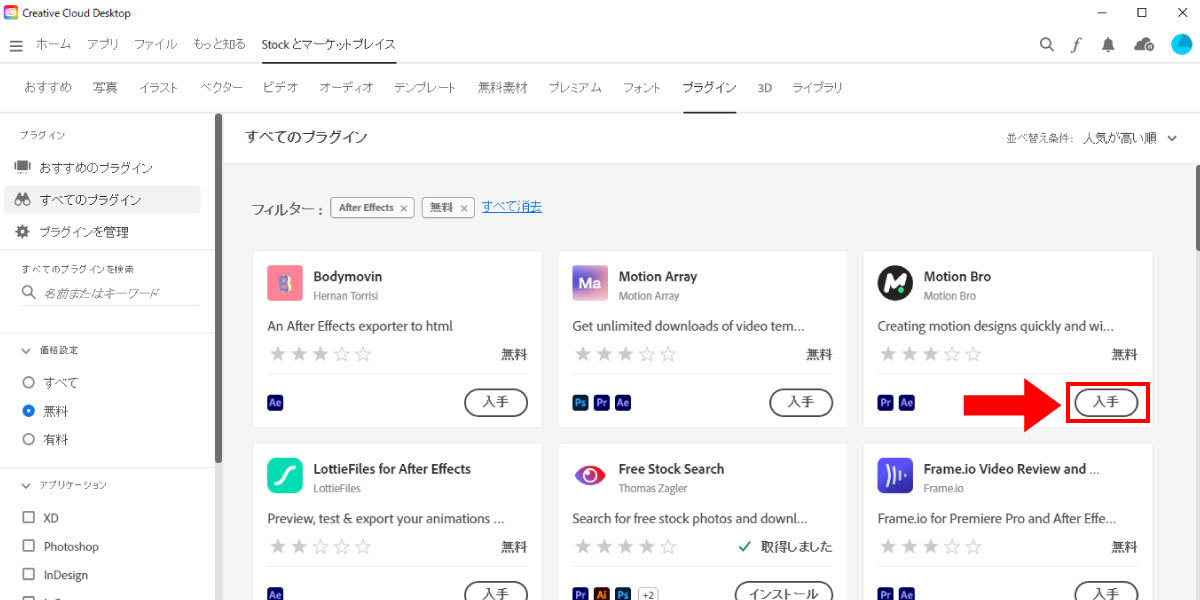Click the Bodymovin plugin icon
Screen dimensions: 1200x600
[285, 283]
